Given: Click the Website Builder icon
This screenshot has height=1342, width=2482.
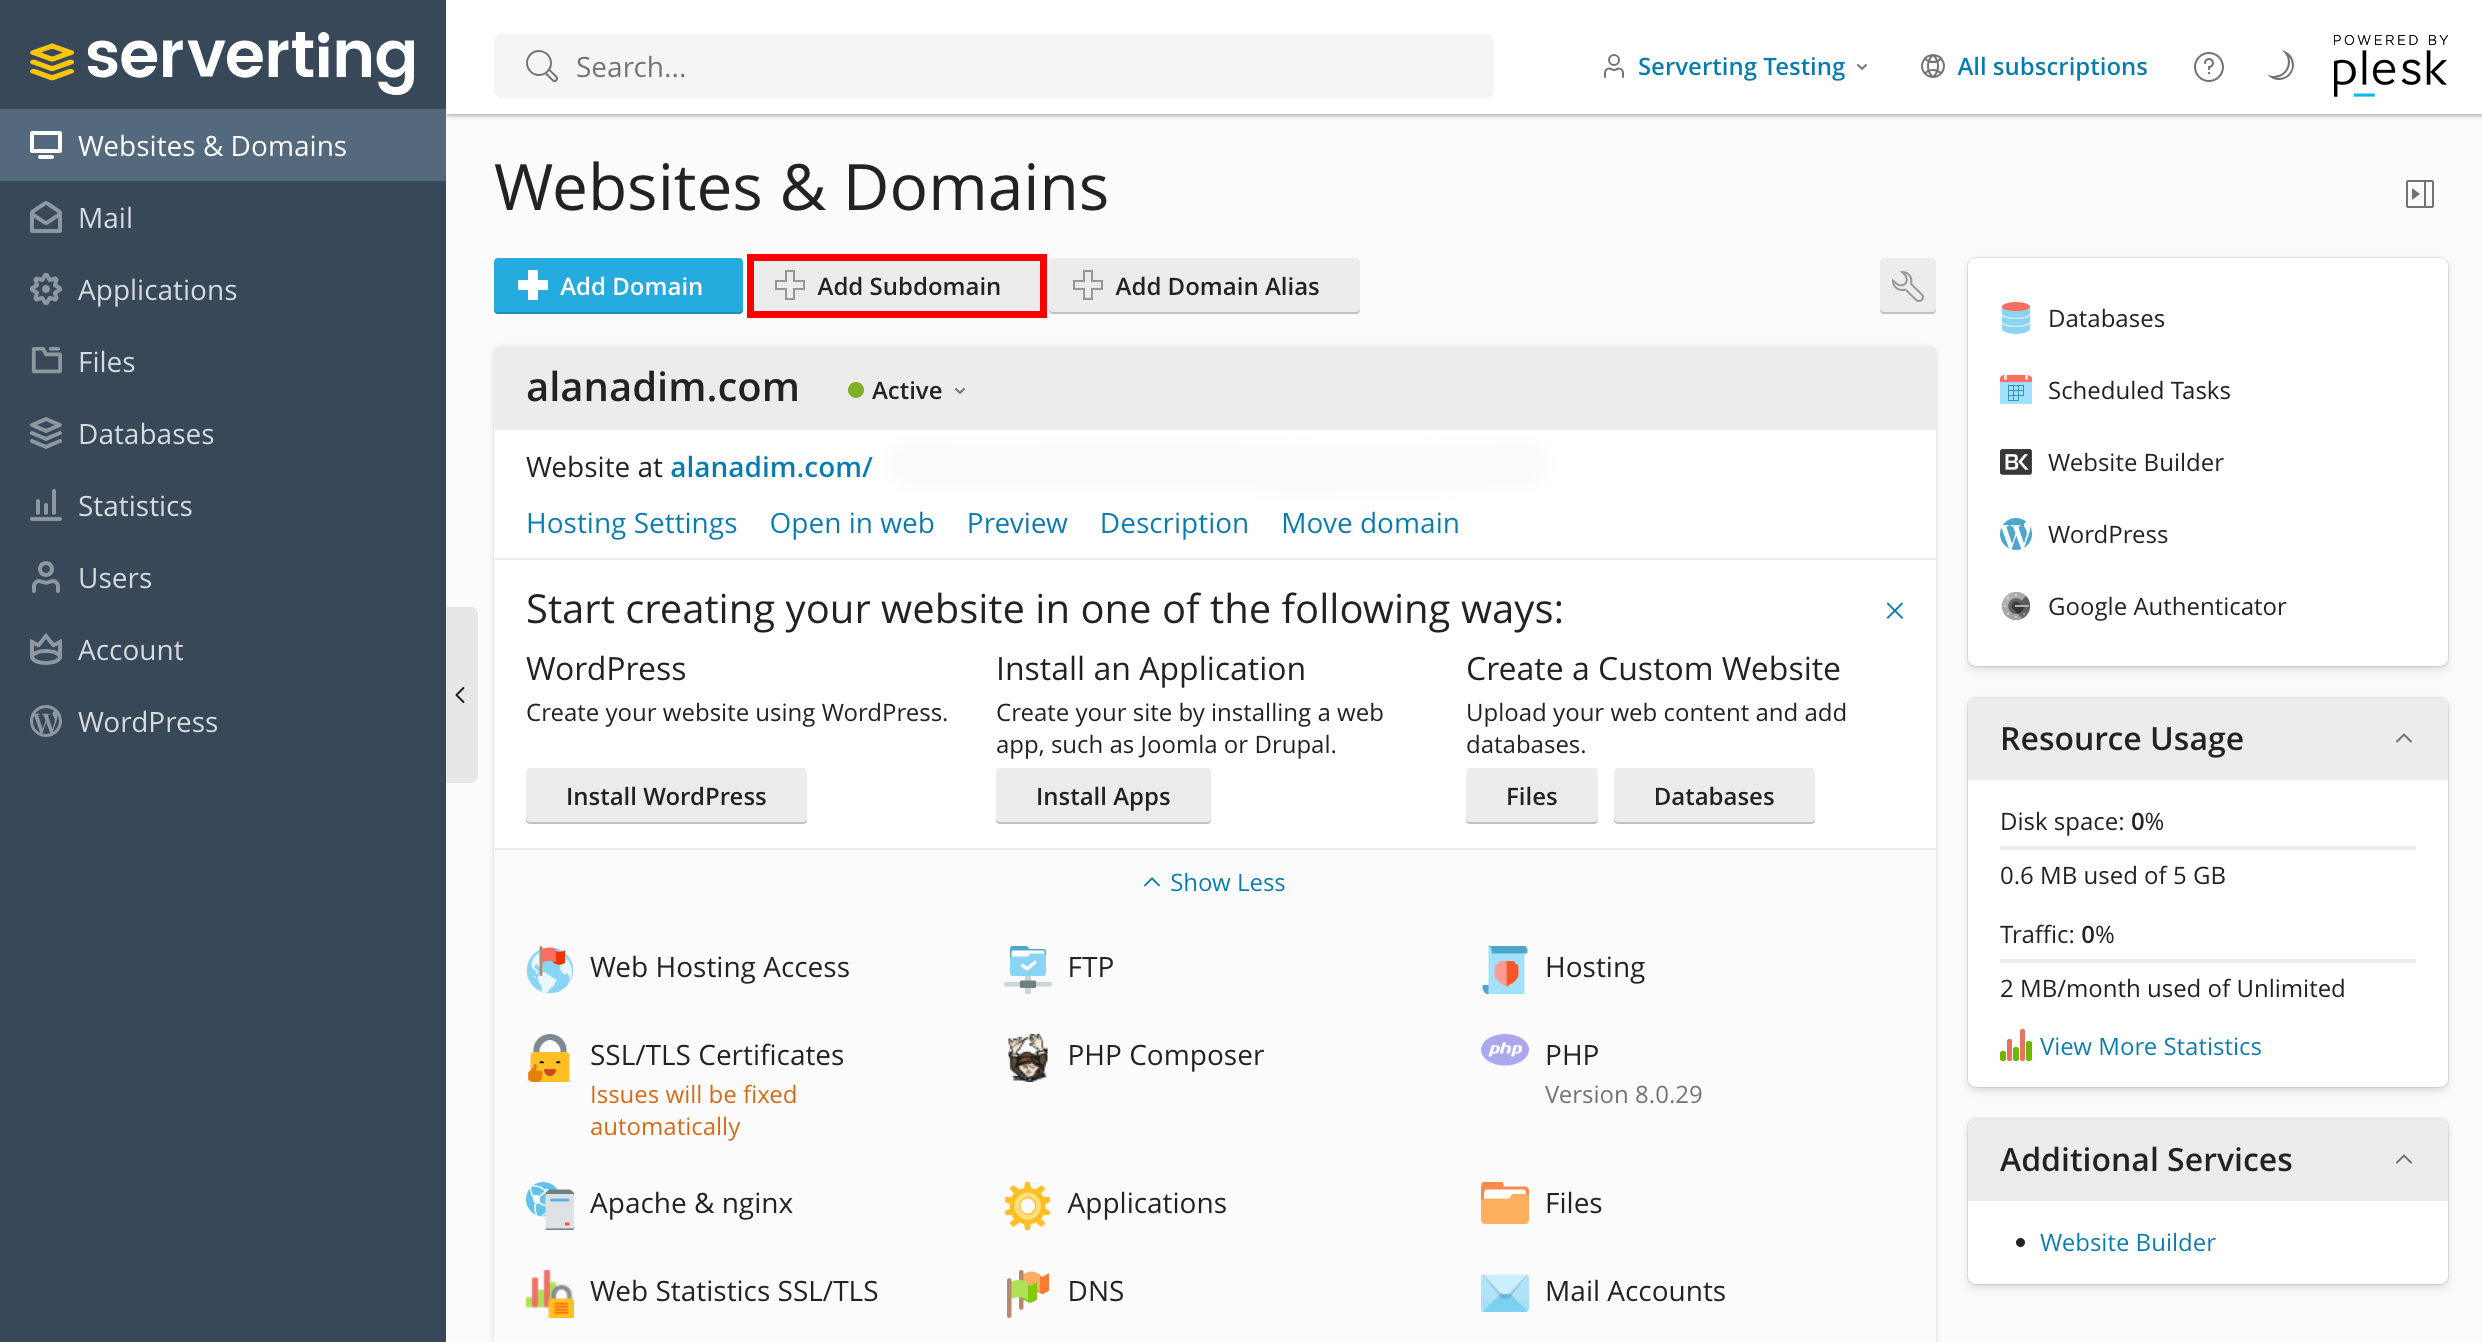Looking at the screenshot, I should [x=2016, y=463].
